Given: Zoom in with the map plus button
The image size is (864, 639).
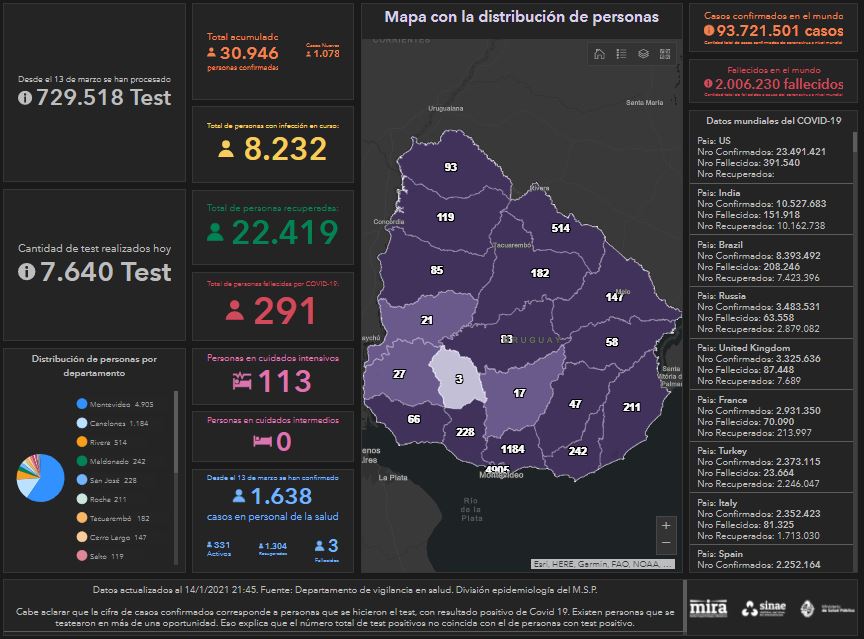Looking at the screenshot, I should [667, 525].
